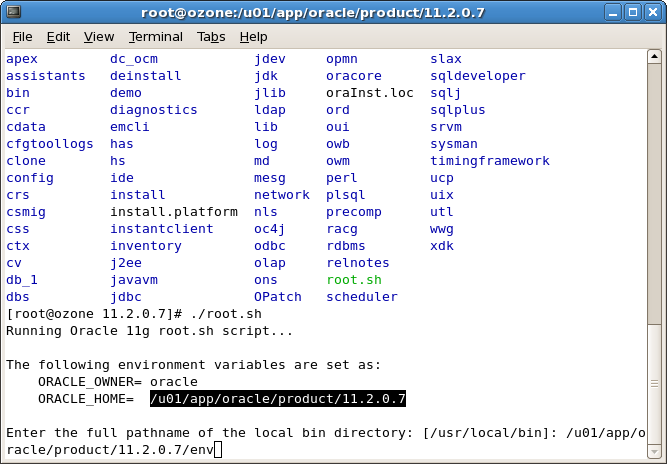Click the [/usr/local/bin] default path text

point(486,433)
